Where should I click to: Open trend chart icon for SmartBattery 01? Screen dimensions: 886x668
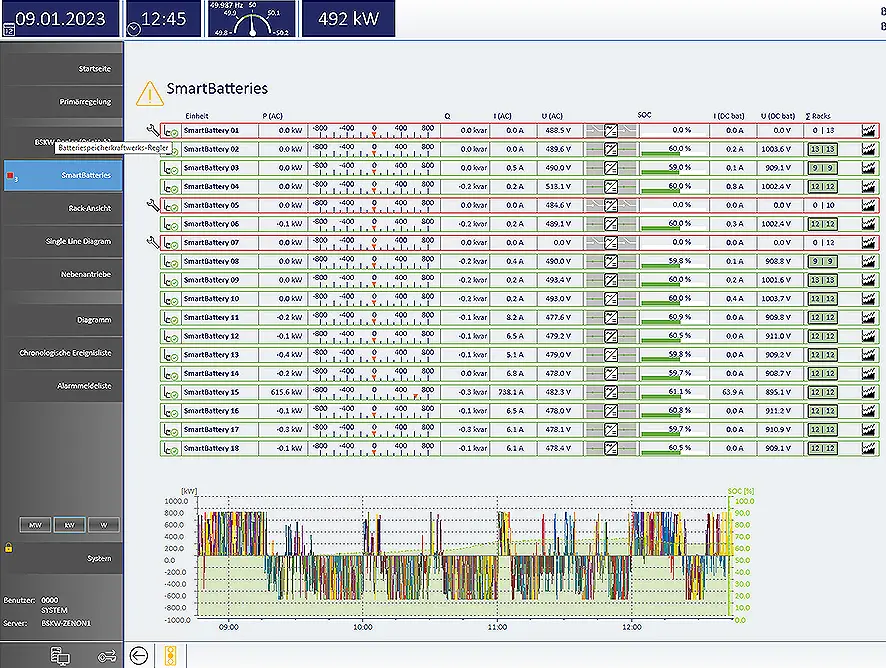pyautogui.click(x=868, y=131)
